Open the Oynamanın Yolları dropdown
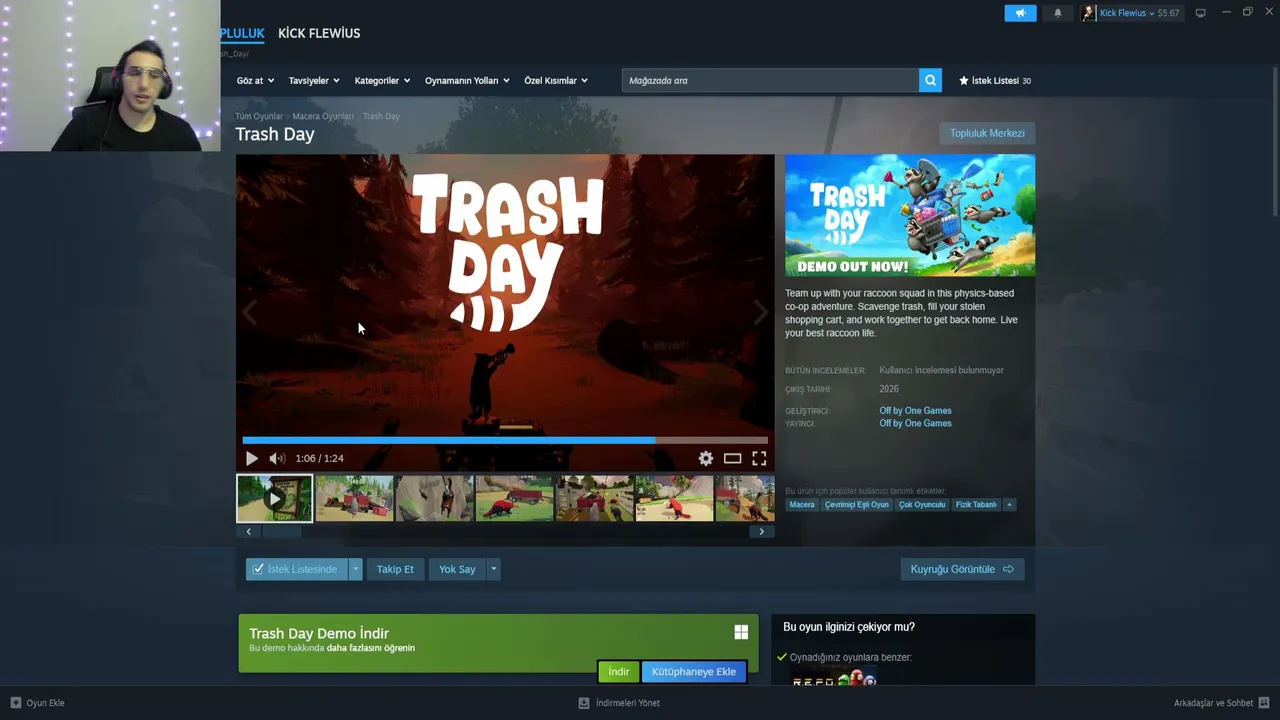Screen dimensions: 1280x720 467,80
